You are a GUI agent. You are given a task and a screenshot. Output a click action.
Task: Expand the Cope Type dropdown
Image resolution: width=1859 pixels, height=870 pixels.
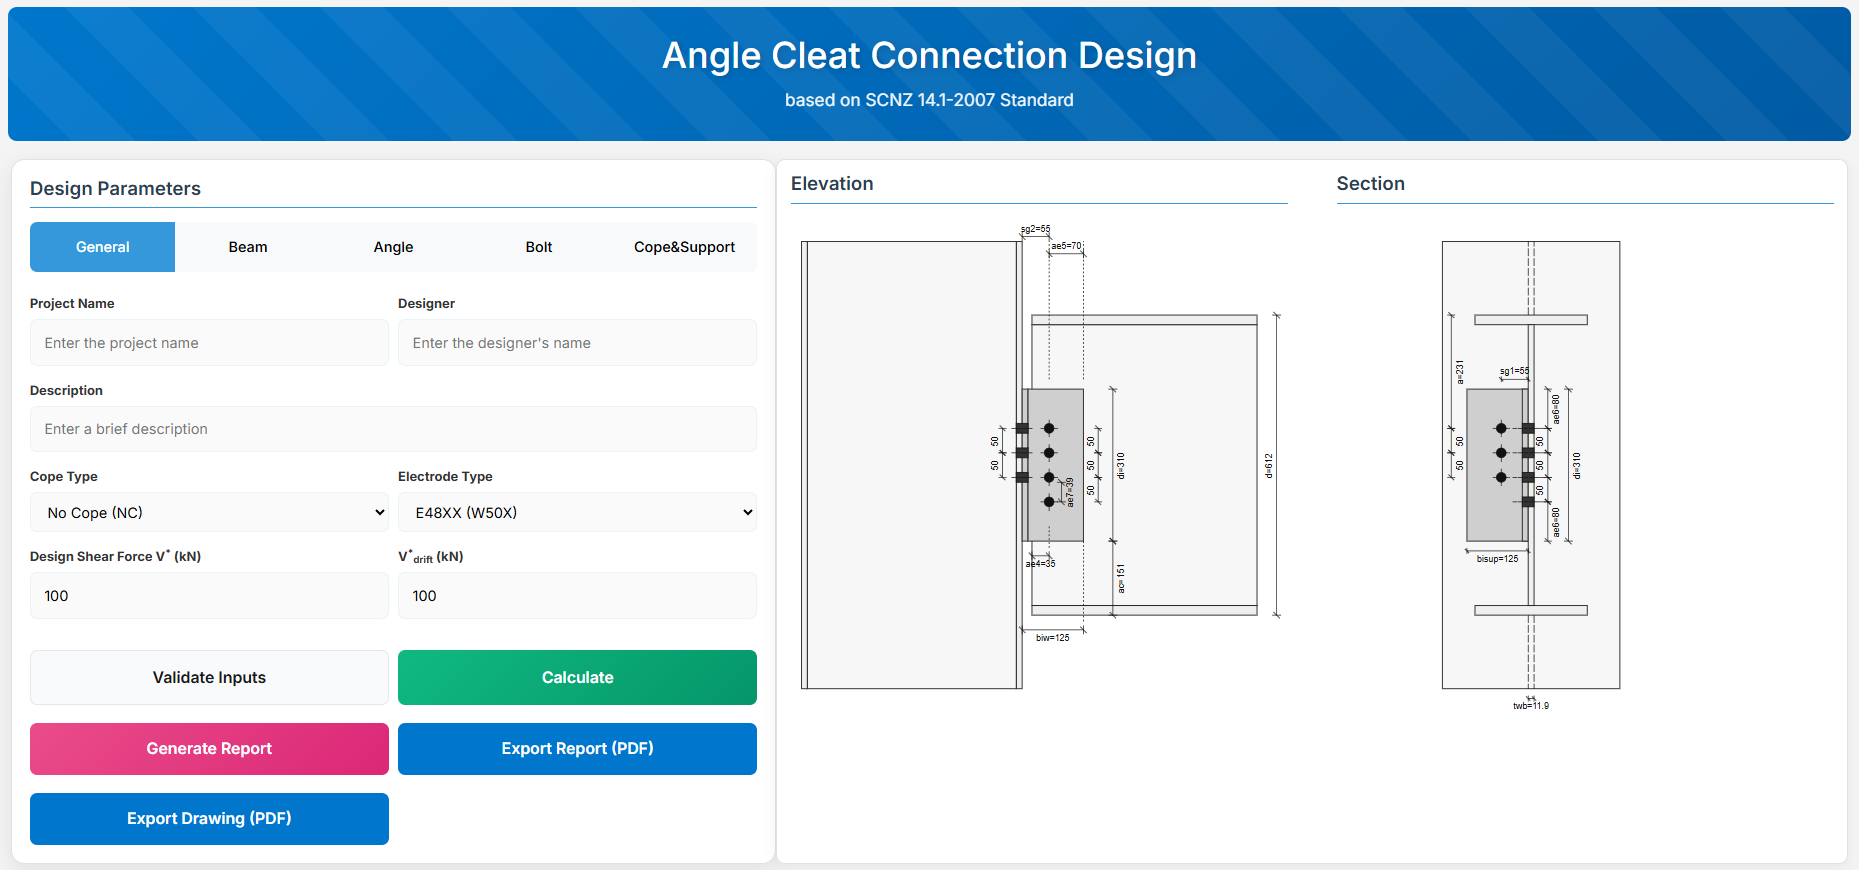(209, 513)
